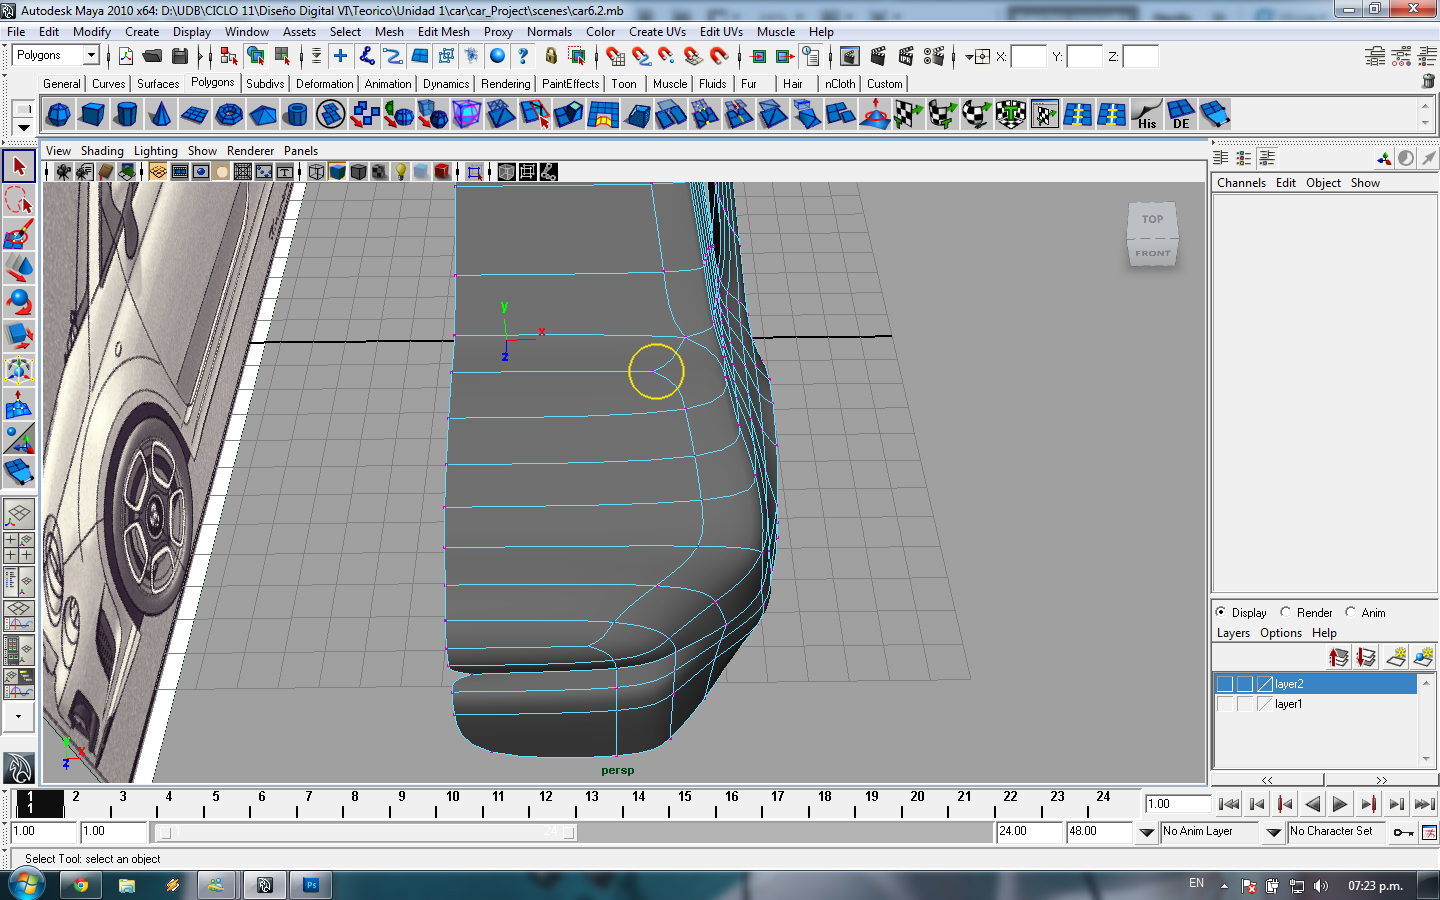Open the No Character Set dropdown

click(x=1336, y=832)
